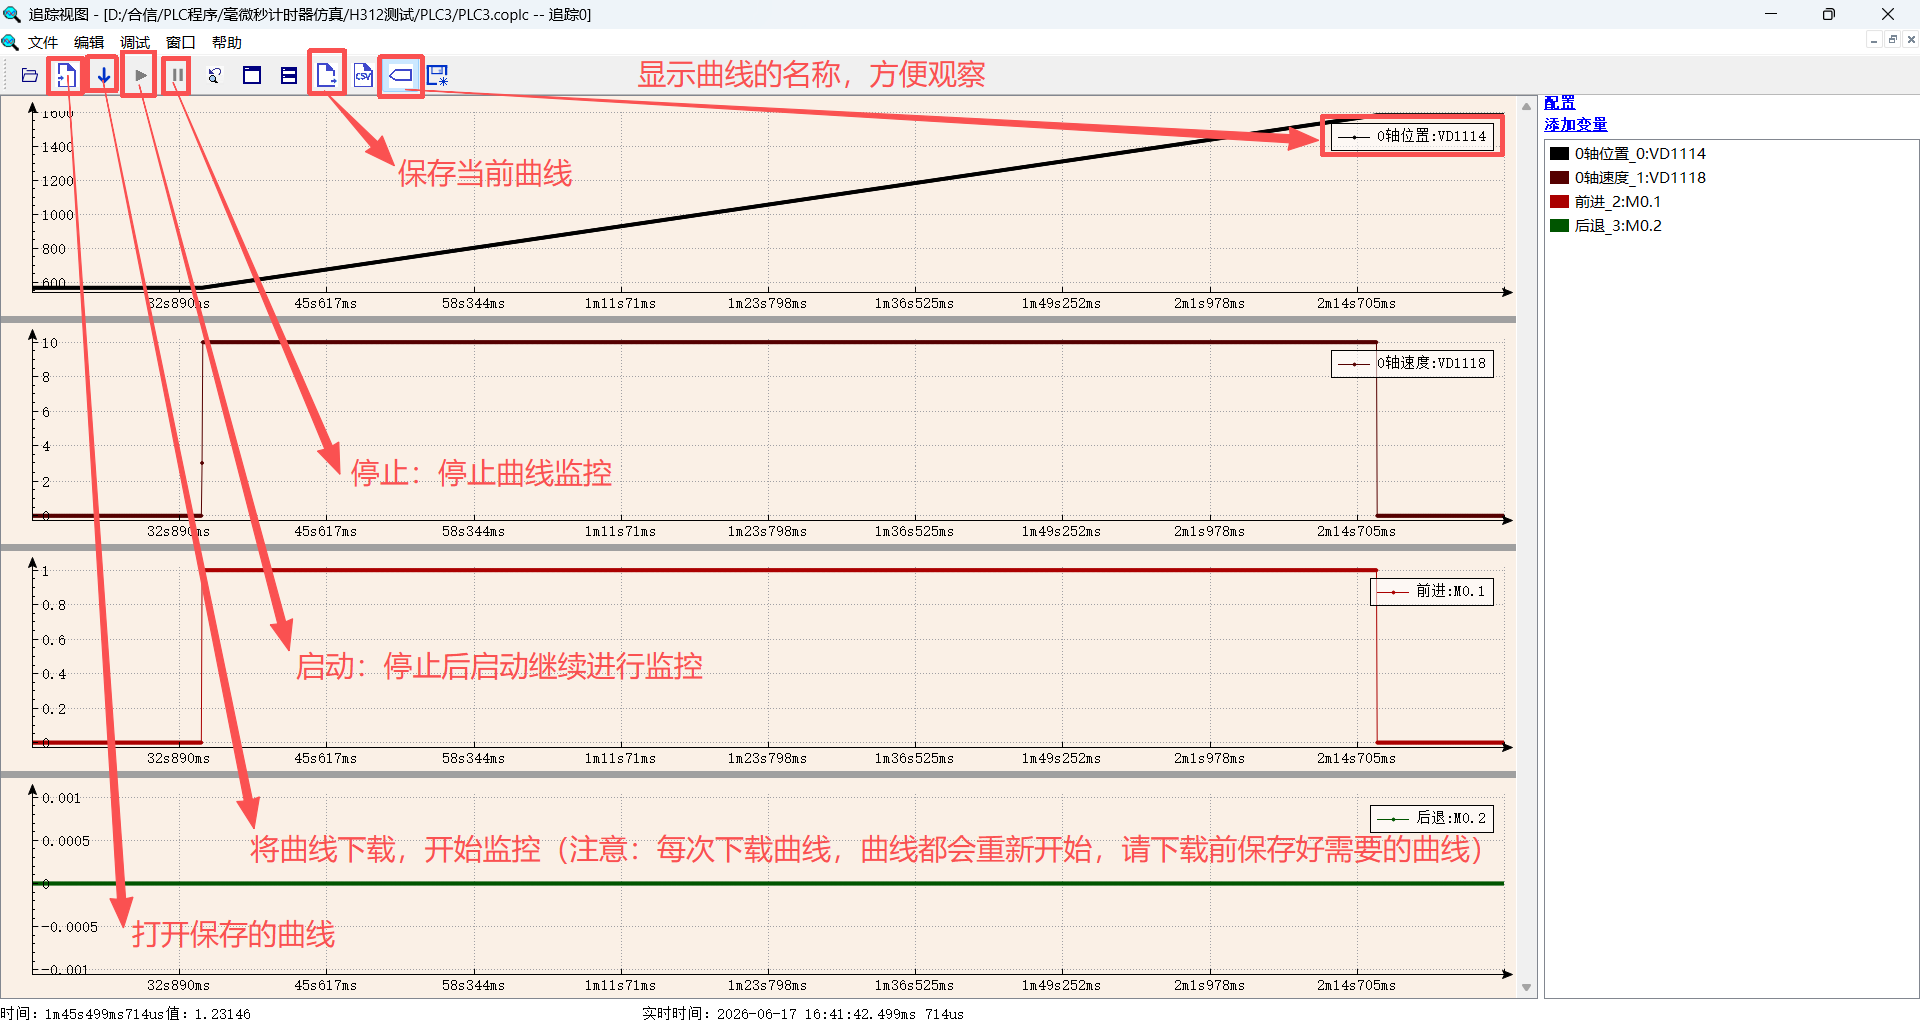Screen dimensions: 1920x1020
Task: Switch to single-window chart layout
Action: click(x=252, y=75)
